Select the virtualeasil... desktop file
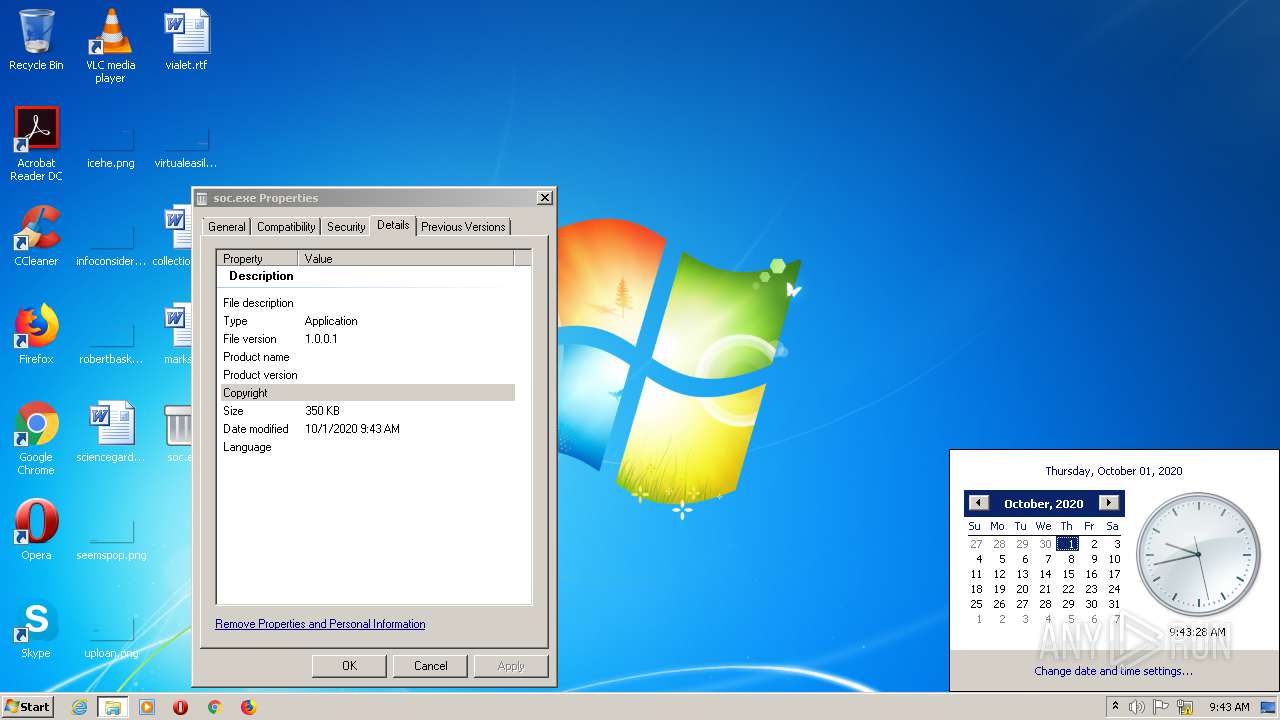Viewport: 1280px width, 720px height. pos(186,146)
